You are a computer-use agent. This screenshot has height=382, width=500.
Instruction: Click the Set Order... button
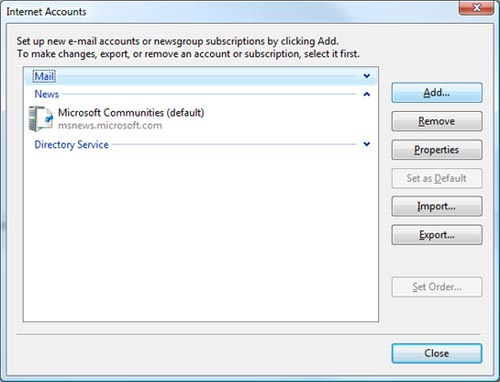coord(437,287)
